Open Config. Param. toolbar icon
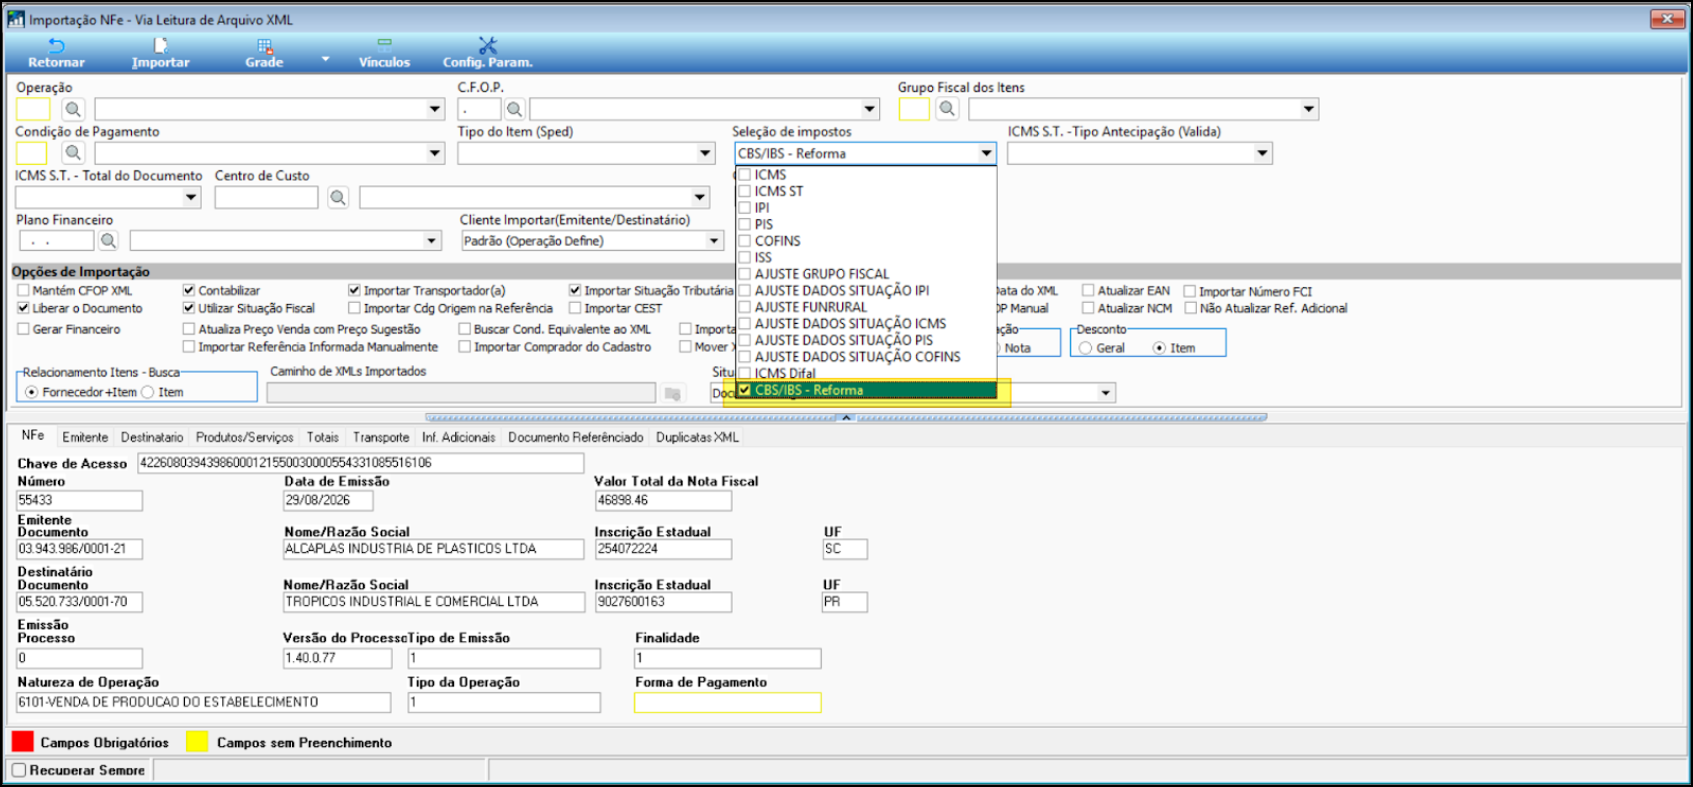This screenshot has height=787, width=1693. point(487,46)
